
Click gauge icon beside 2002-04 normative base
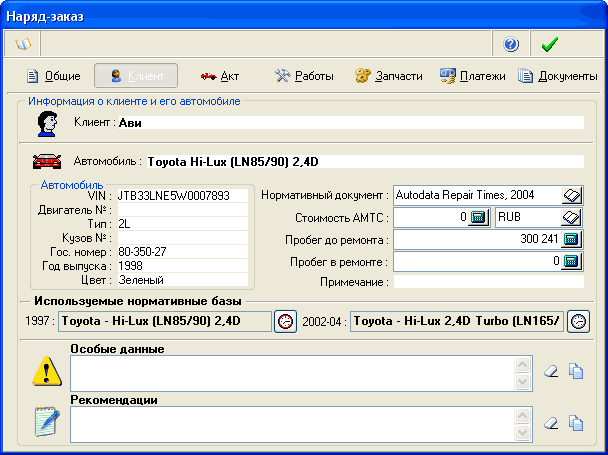(x=578, y=321)
